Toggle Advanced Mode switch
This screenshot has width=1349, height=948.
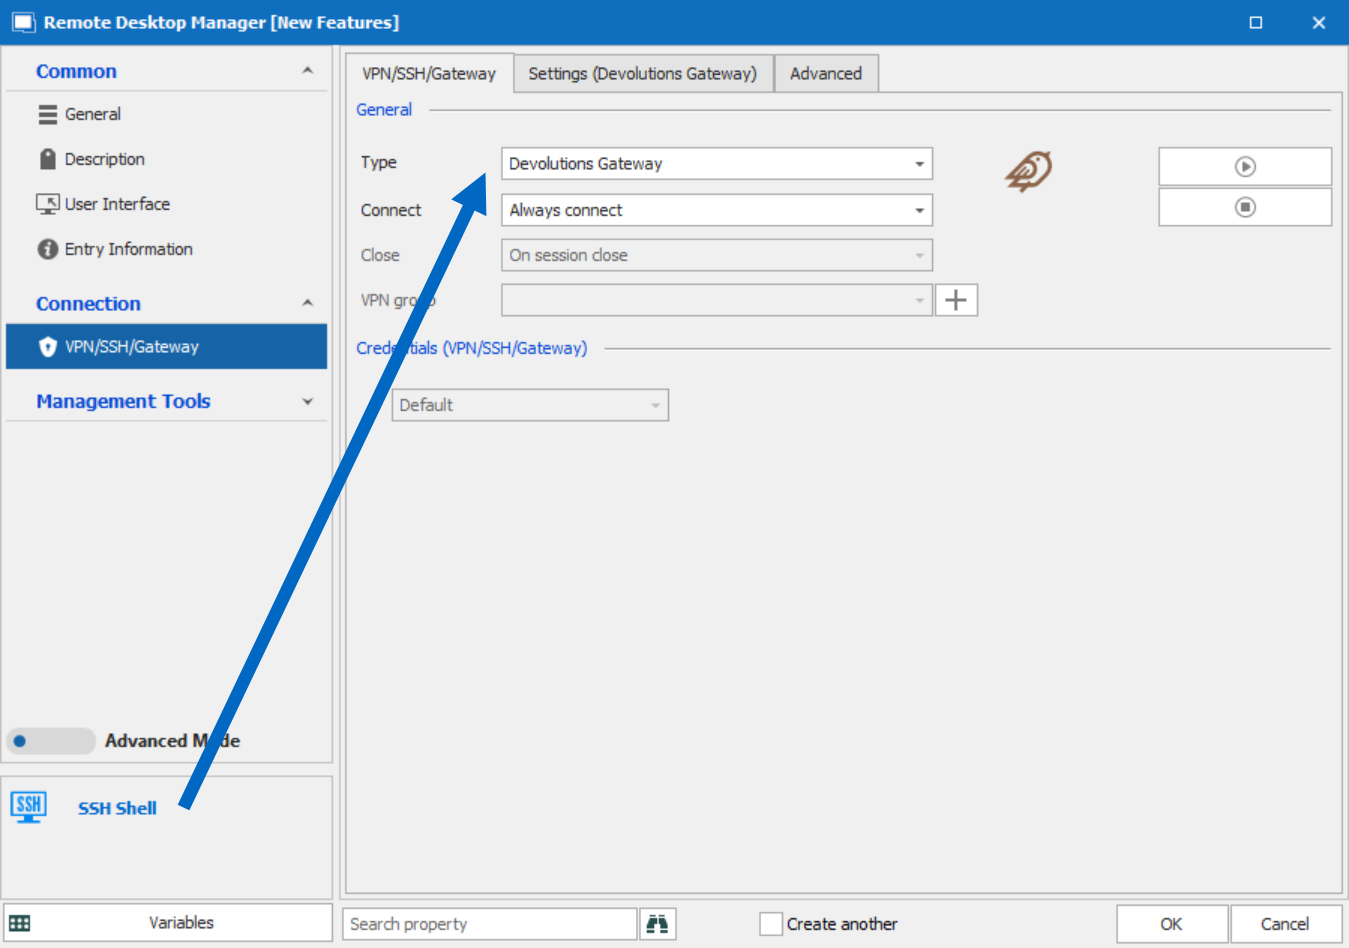(x=50, y=740)
